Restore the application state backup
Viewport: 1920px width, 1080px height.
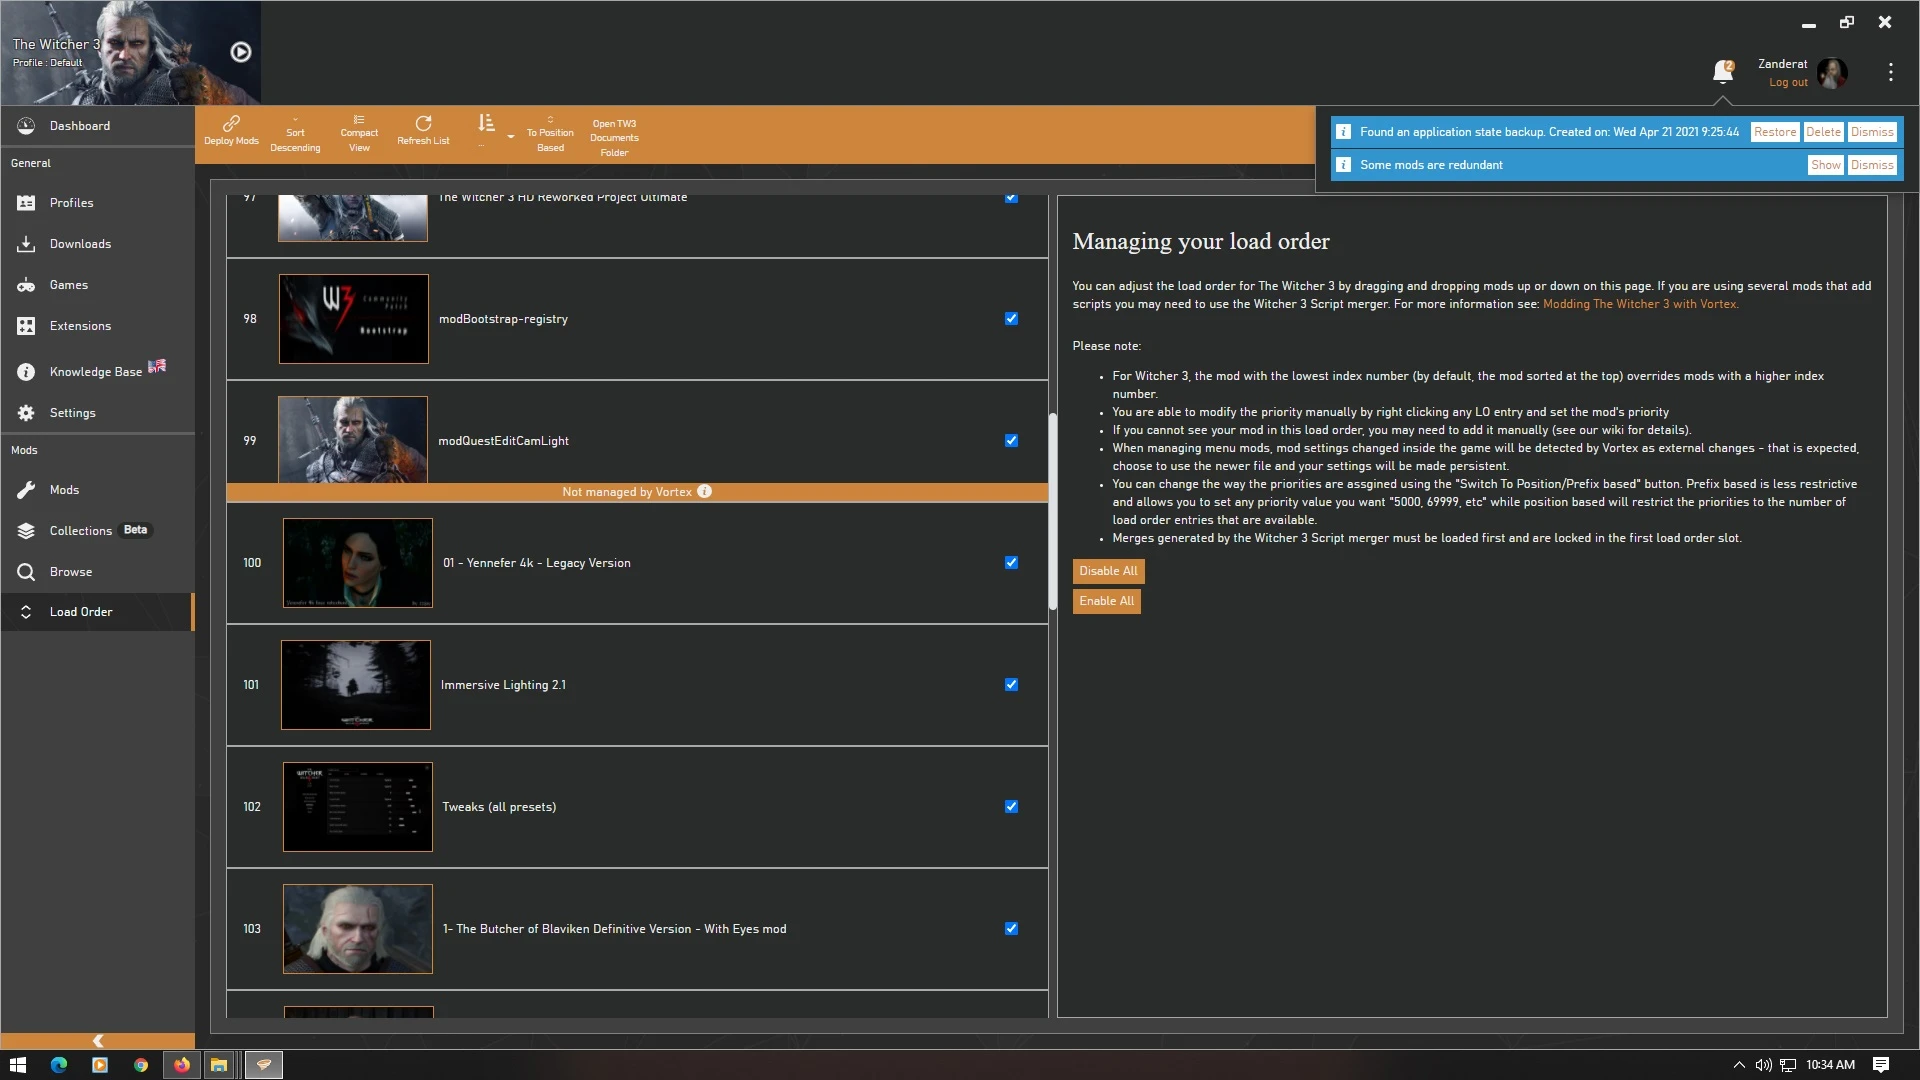(1775, 132)
